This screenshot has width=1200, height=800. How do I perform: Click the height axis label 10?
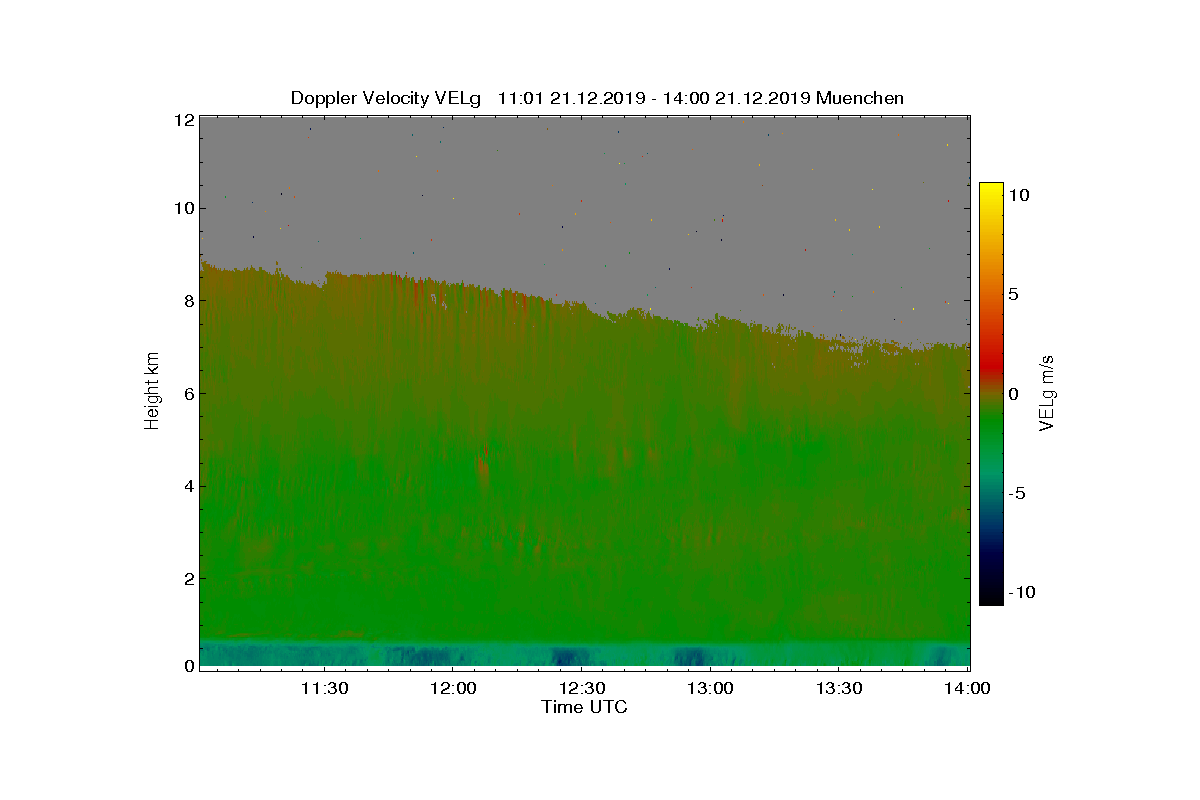click(183, 208)
